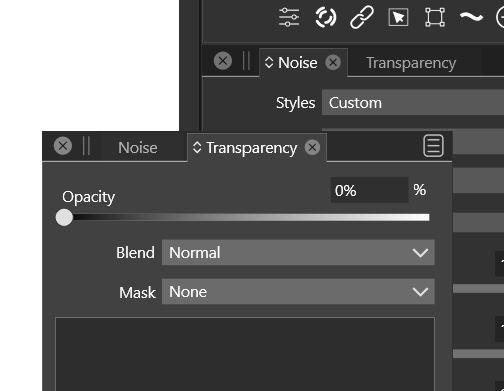The height and width of the screenshot is (391, 504).
Task: Open the Mask dropdown showing None
Action: (x=298, y=292)
